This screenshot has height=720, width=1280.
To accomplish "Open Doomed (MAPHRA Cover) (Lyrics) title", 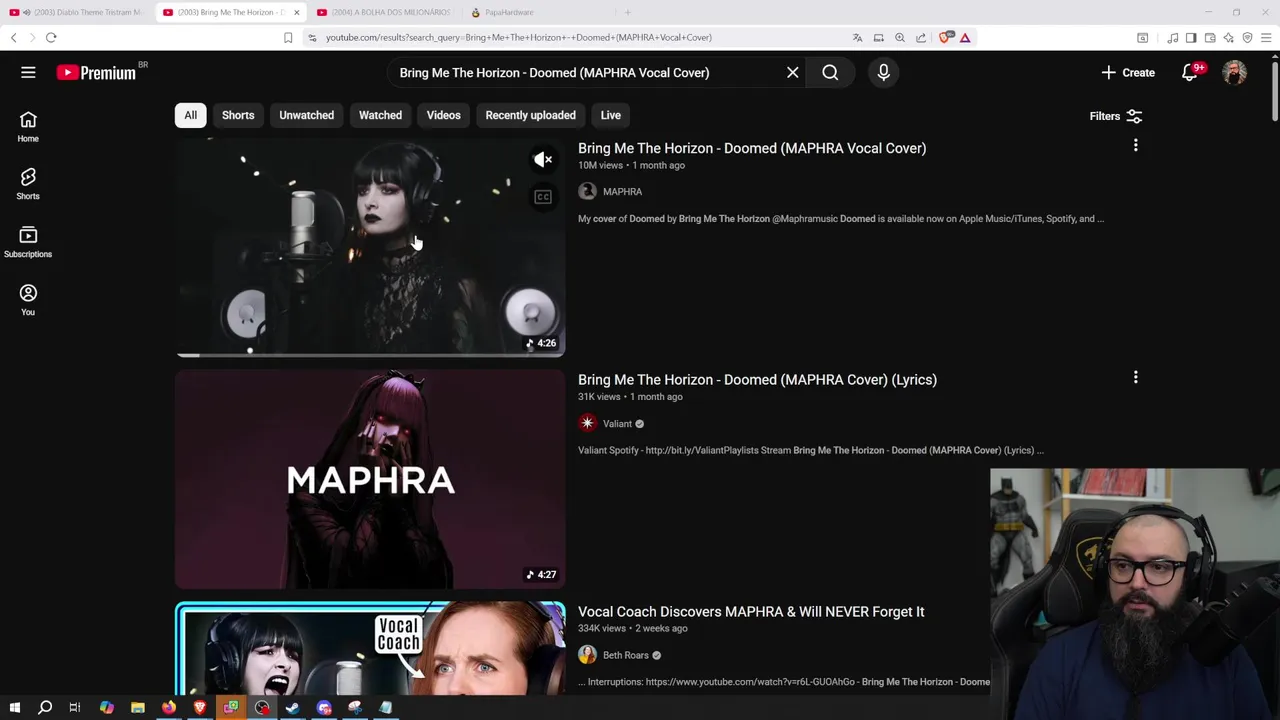I will point(757,380).
